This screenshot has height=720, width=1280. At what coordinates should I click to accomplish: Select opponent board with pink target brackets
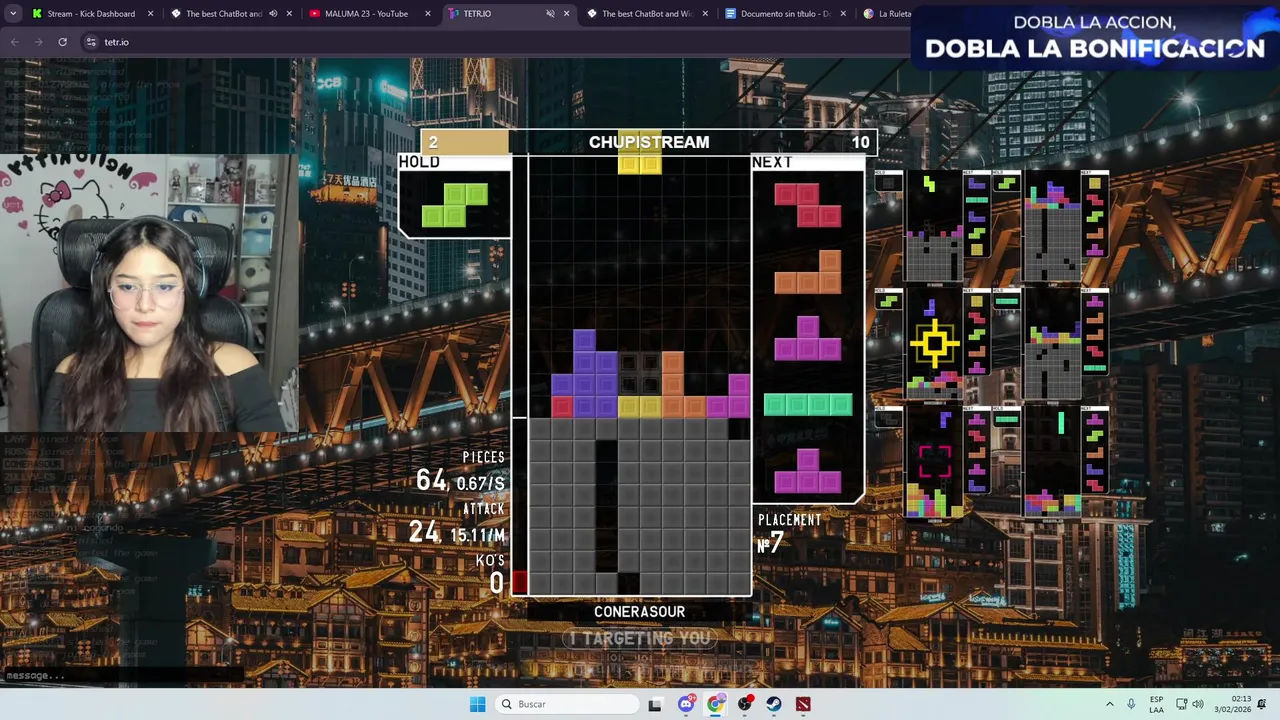pos(934,462)
